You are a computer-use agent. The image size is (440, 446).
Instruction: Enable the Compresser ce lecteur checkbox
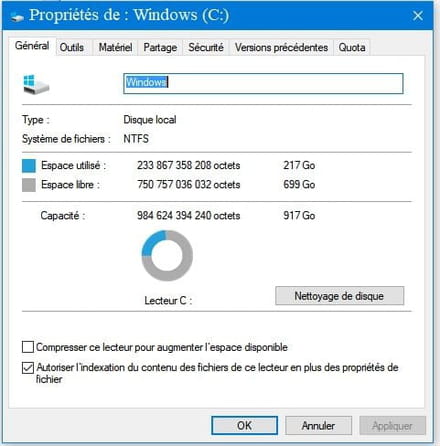point(28,347)
